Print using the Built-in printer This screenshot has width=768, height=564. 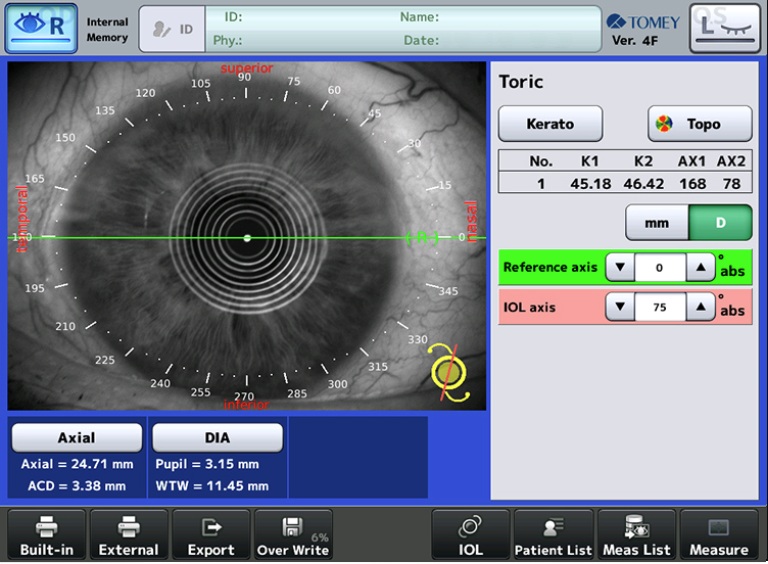point(47,535)
